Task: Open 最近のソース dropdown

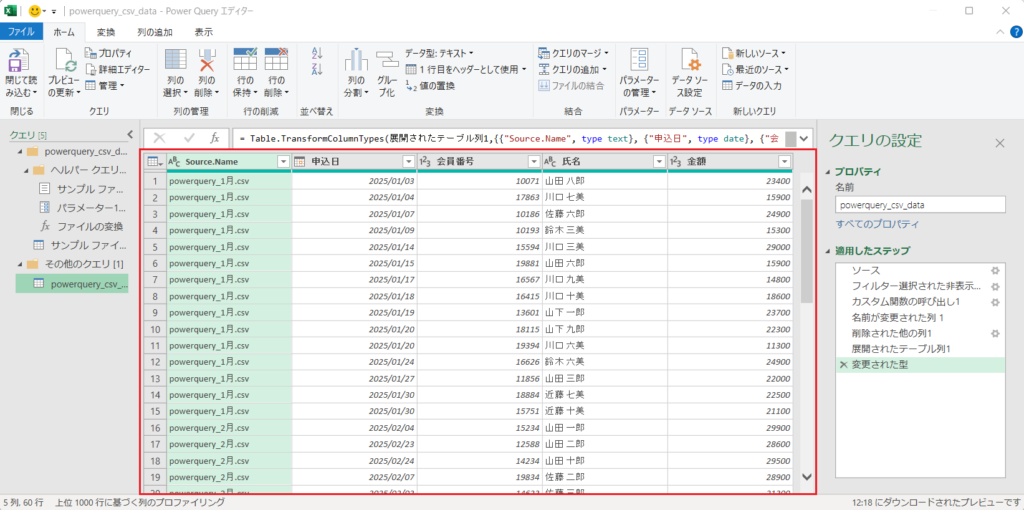Action: coord(756,69)
